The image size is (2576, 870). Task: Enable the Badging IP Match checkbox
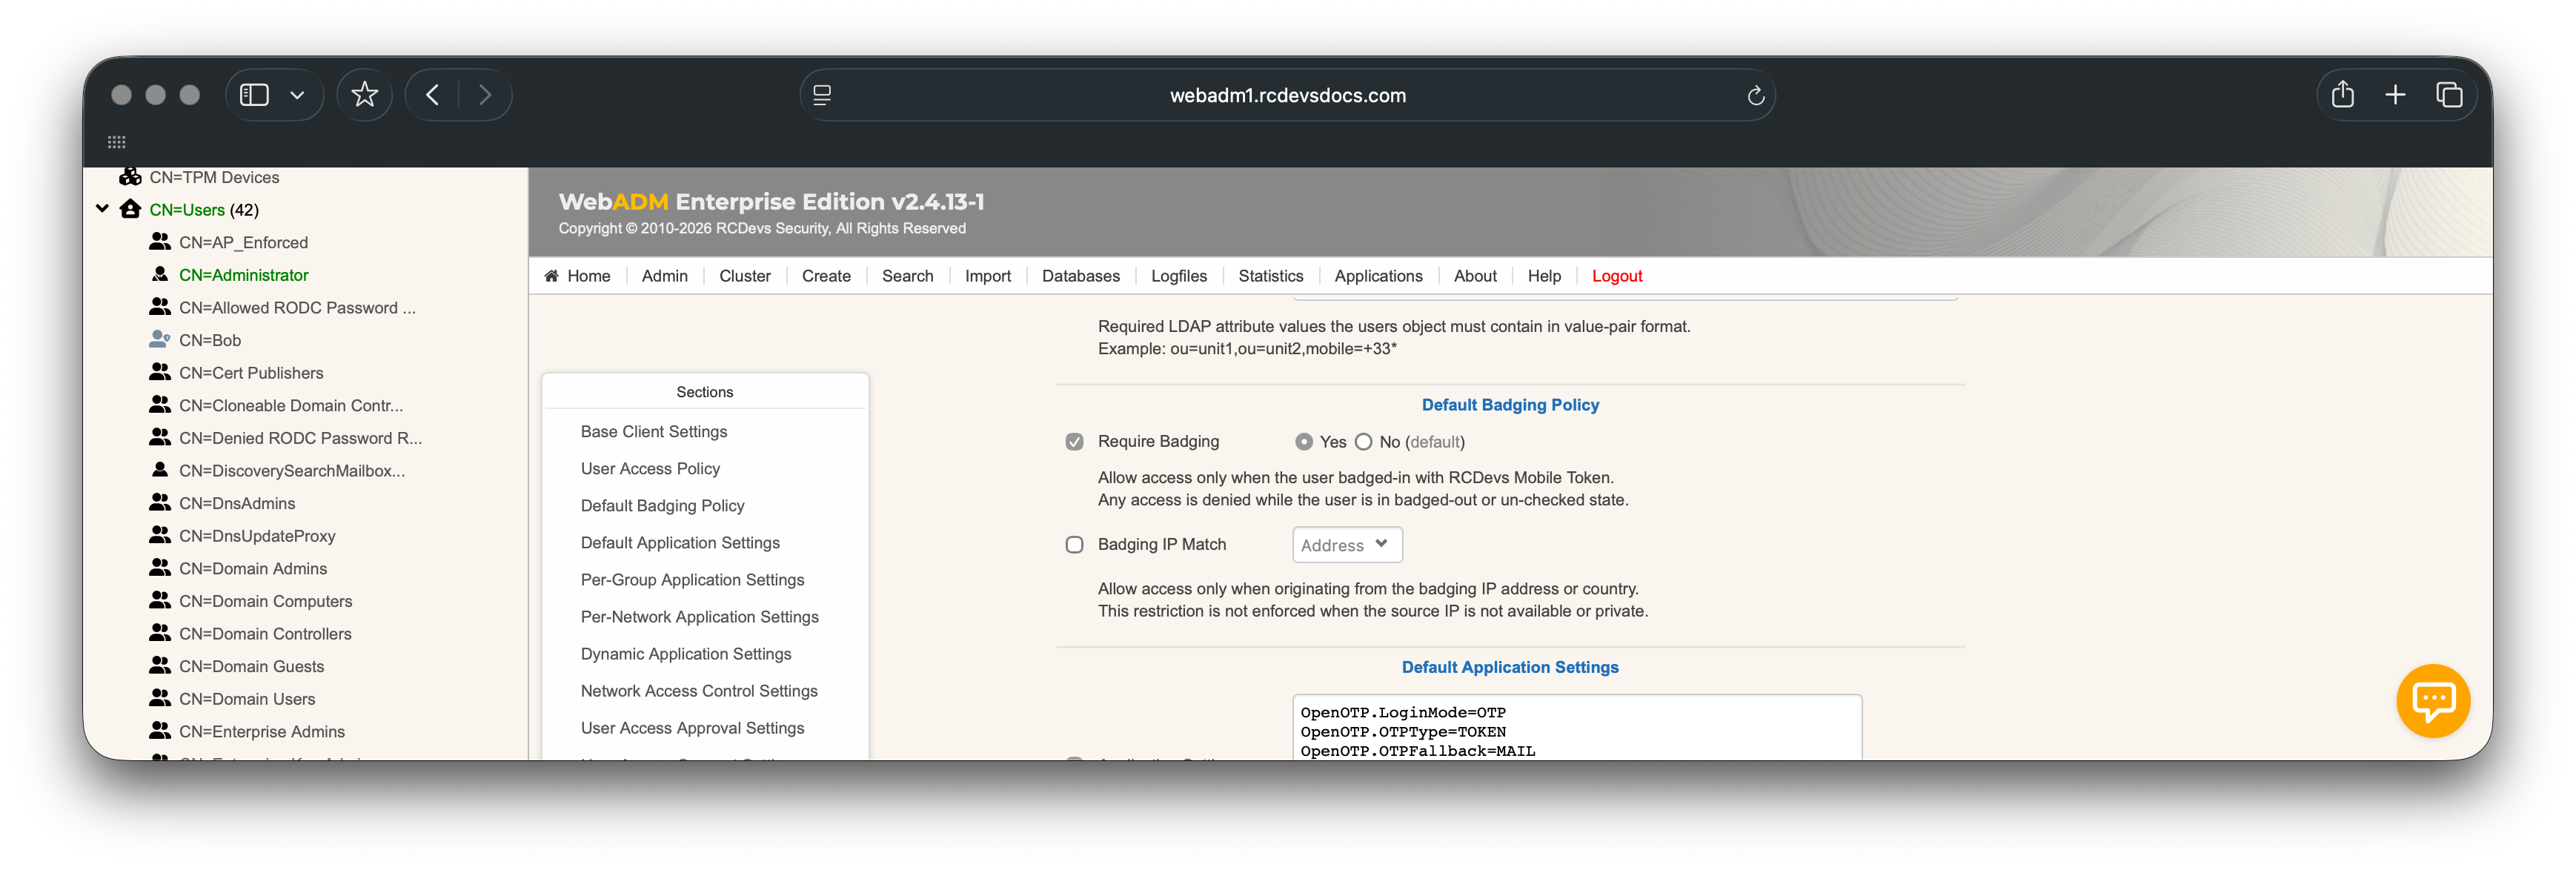pos(1074,545)
